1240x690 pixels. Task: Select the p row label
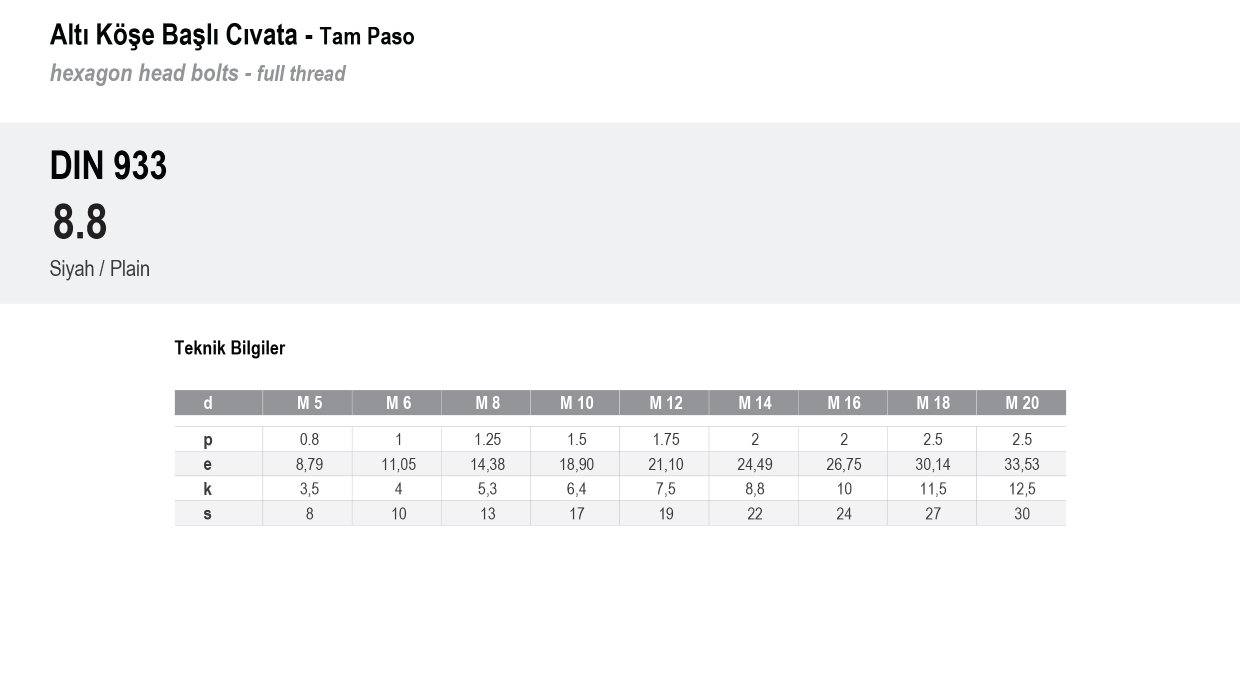pyautogui.click(x=208, y=440)
